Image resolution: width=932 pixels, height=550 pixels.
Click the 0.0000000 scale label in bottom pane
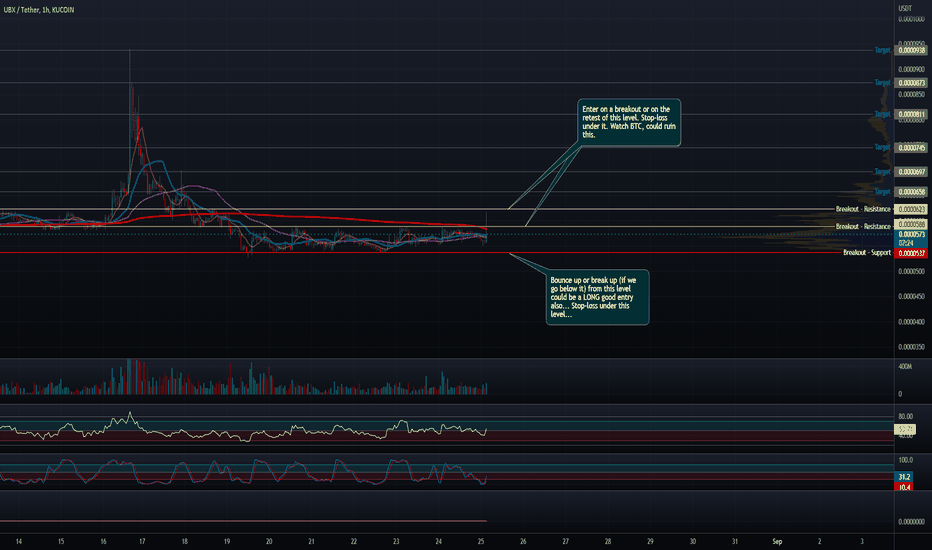(x=911, y=522)
